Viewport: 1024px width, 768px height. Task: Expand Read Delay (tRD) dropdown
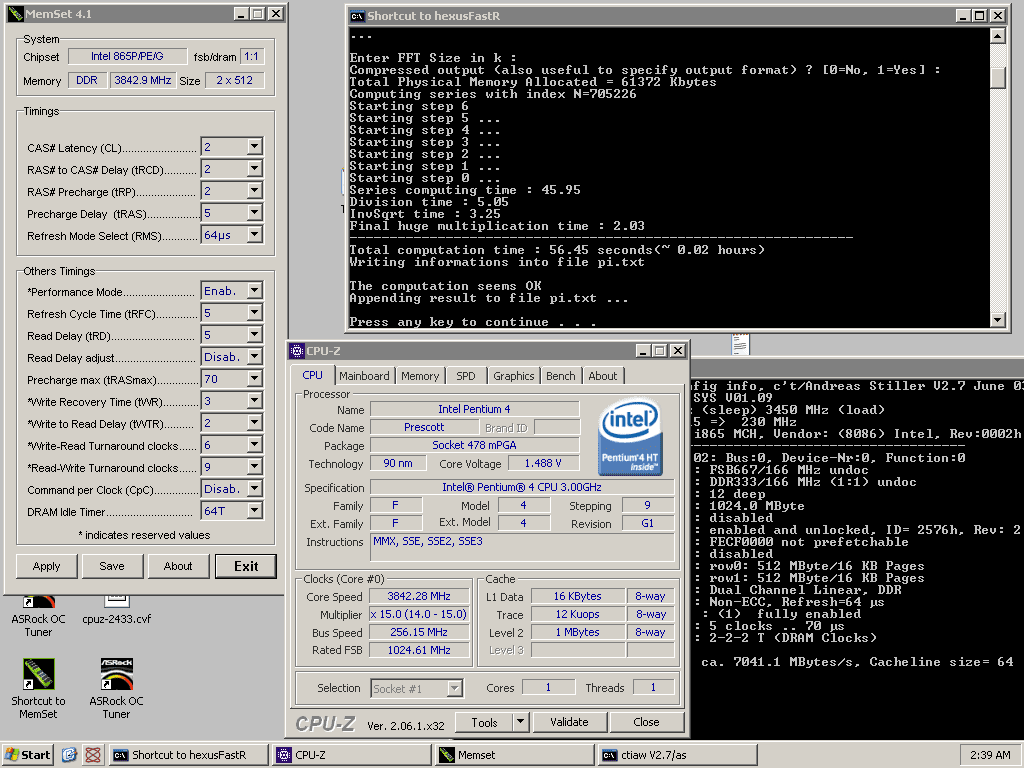coord(255,335)
